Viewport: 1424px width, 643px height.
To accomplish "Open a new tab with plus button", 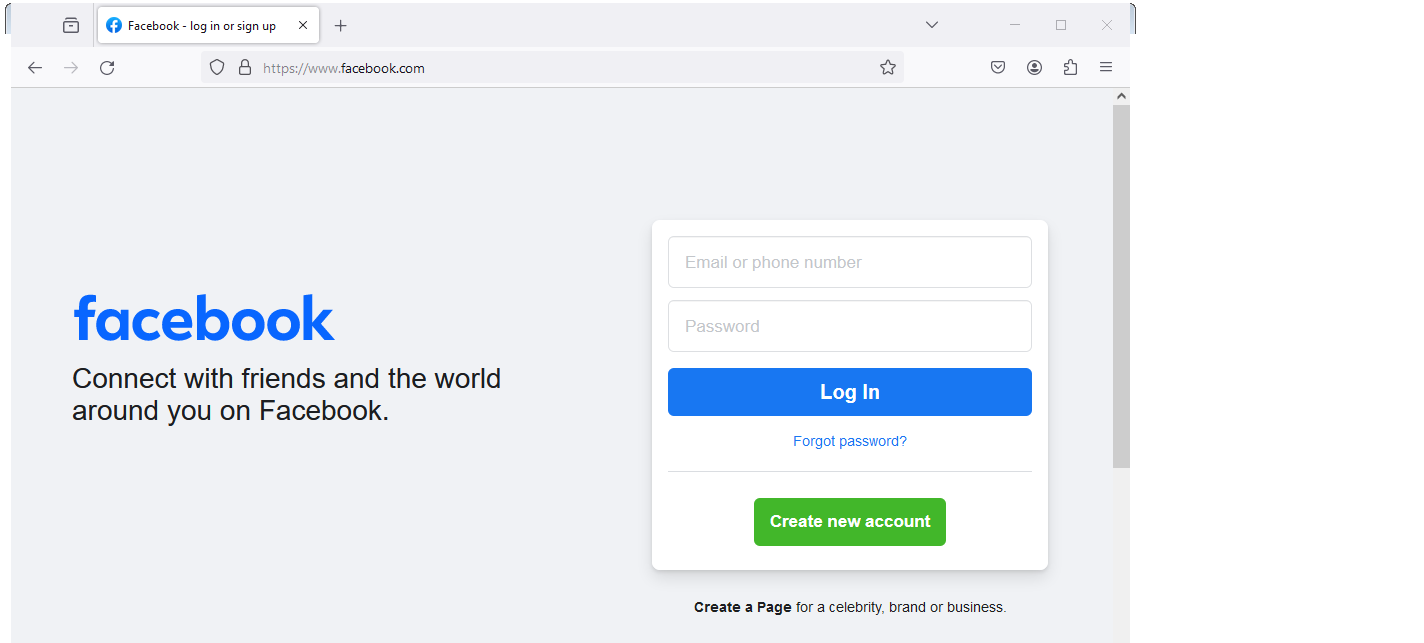I will coord(341,26).
